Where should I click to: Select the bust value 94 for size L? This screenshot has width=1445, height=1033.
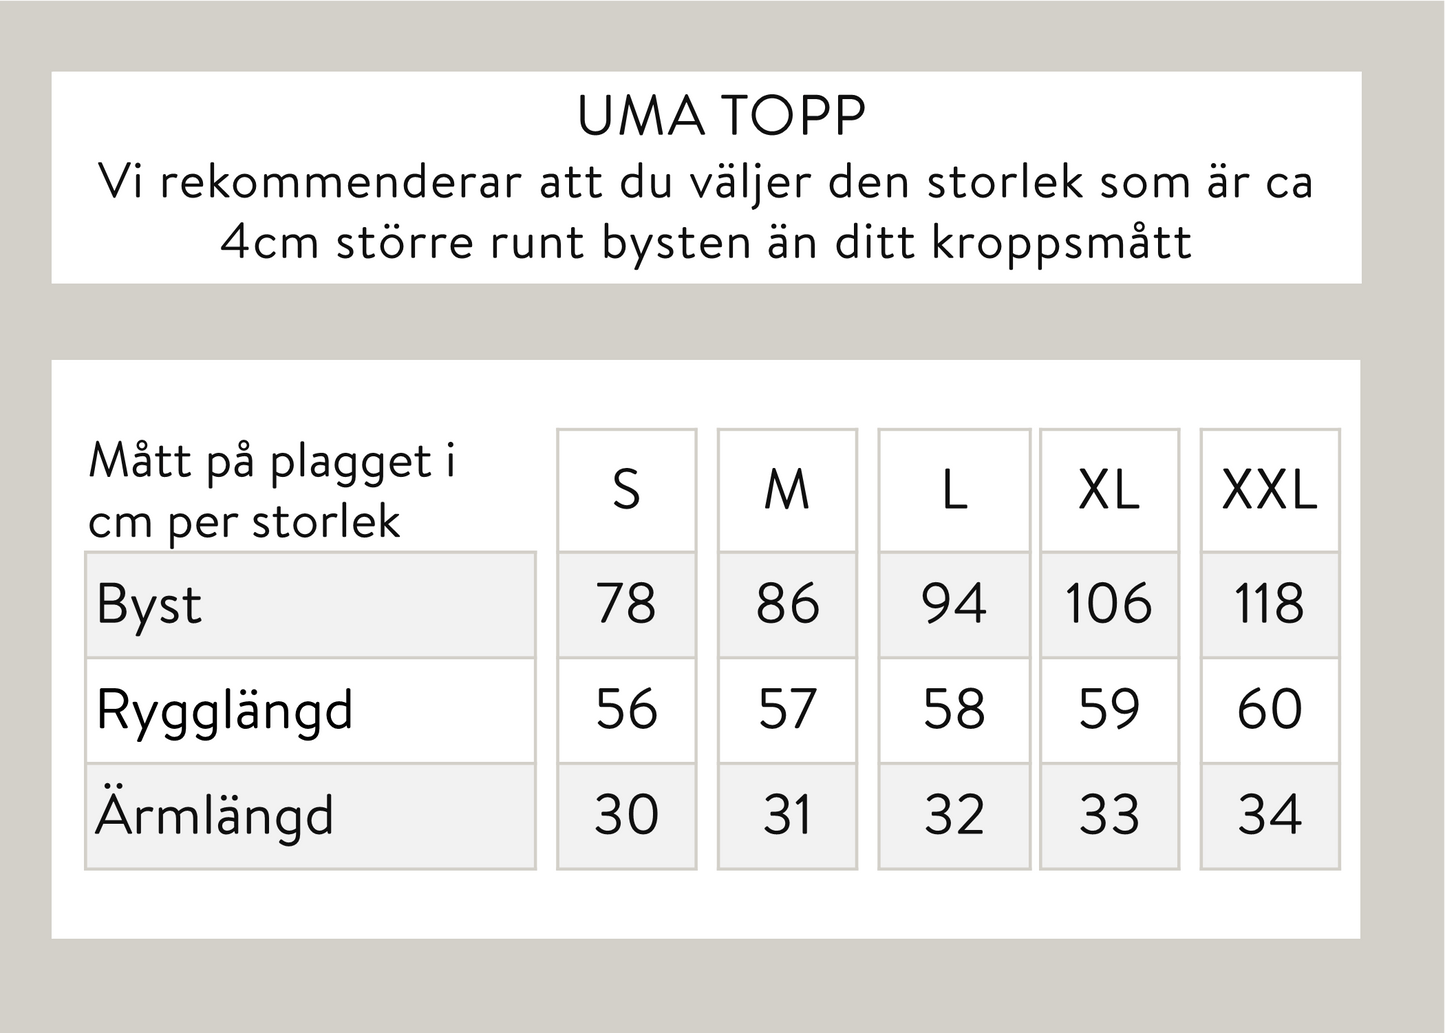(x=954, y=604)
